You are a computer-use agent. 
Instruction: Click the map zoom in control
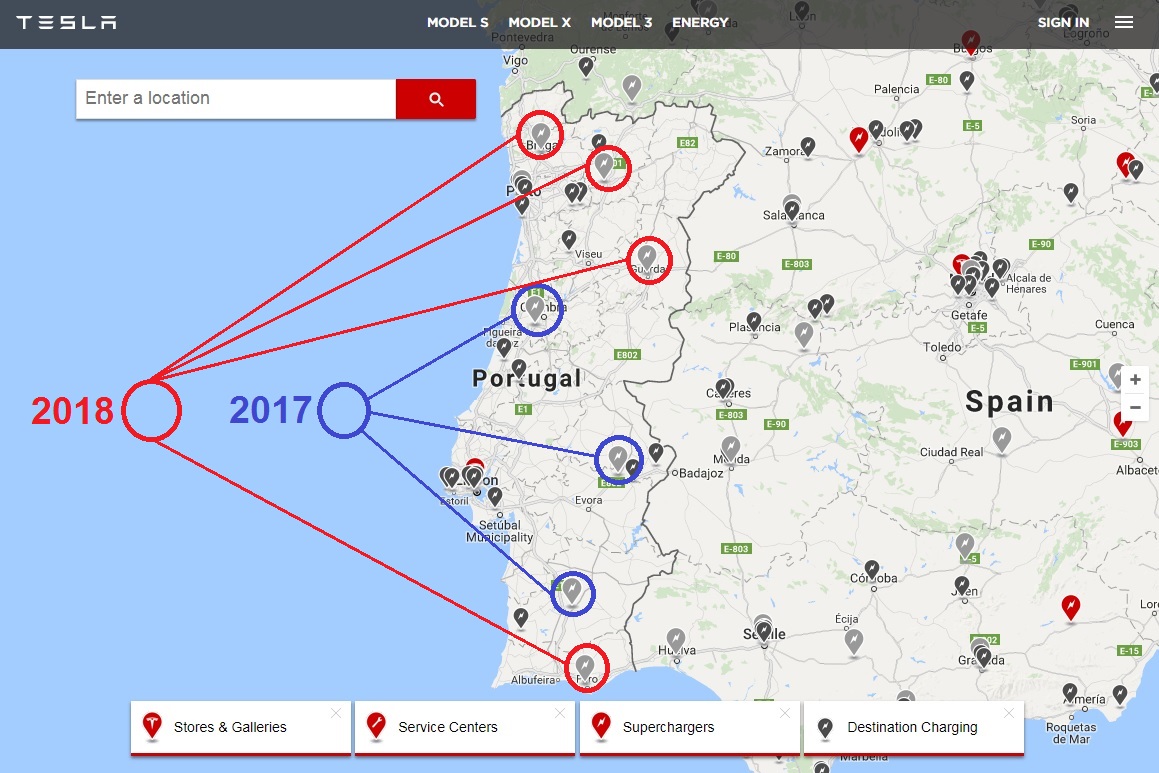(x=1135, y=381)
